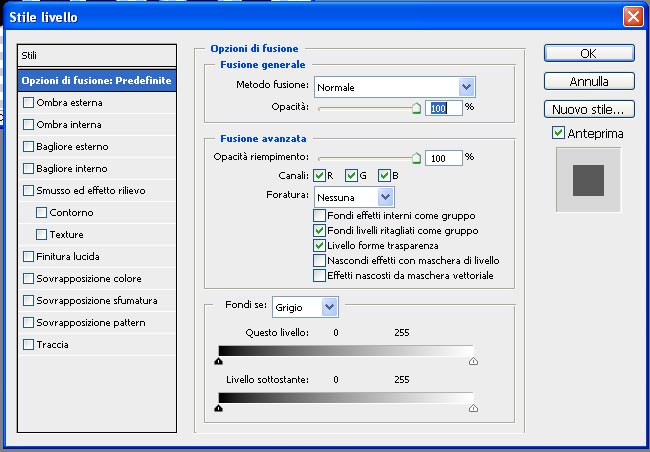Enable Sovrapposizione pattern checkbox
This screenshot has width=650, height=452.
(x=28, y=322)
